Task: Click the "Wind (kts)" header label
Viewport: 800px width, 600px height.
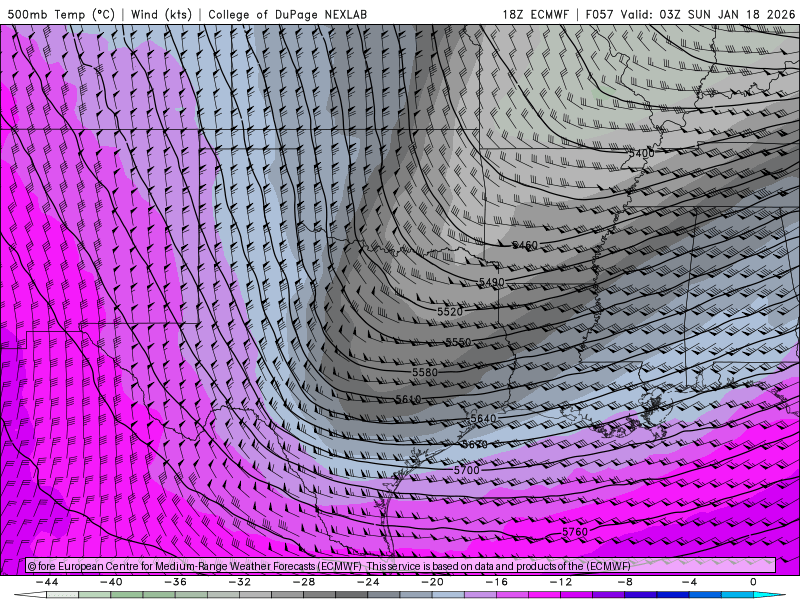Action: pos(161,14)
